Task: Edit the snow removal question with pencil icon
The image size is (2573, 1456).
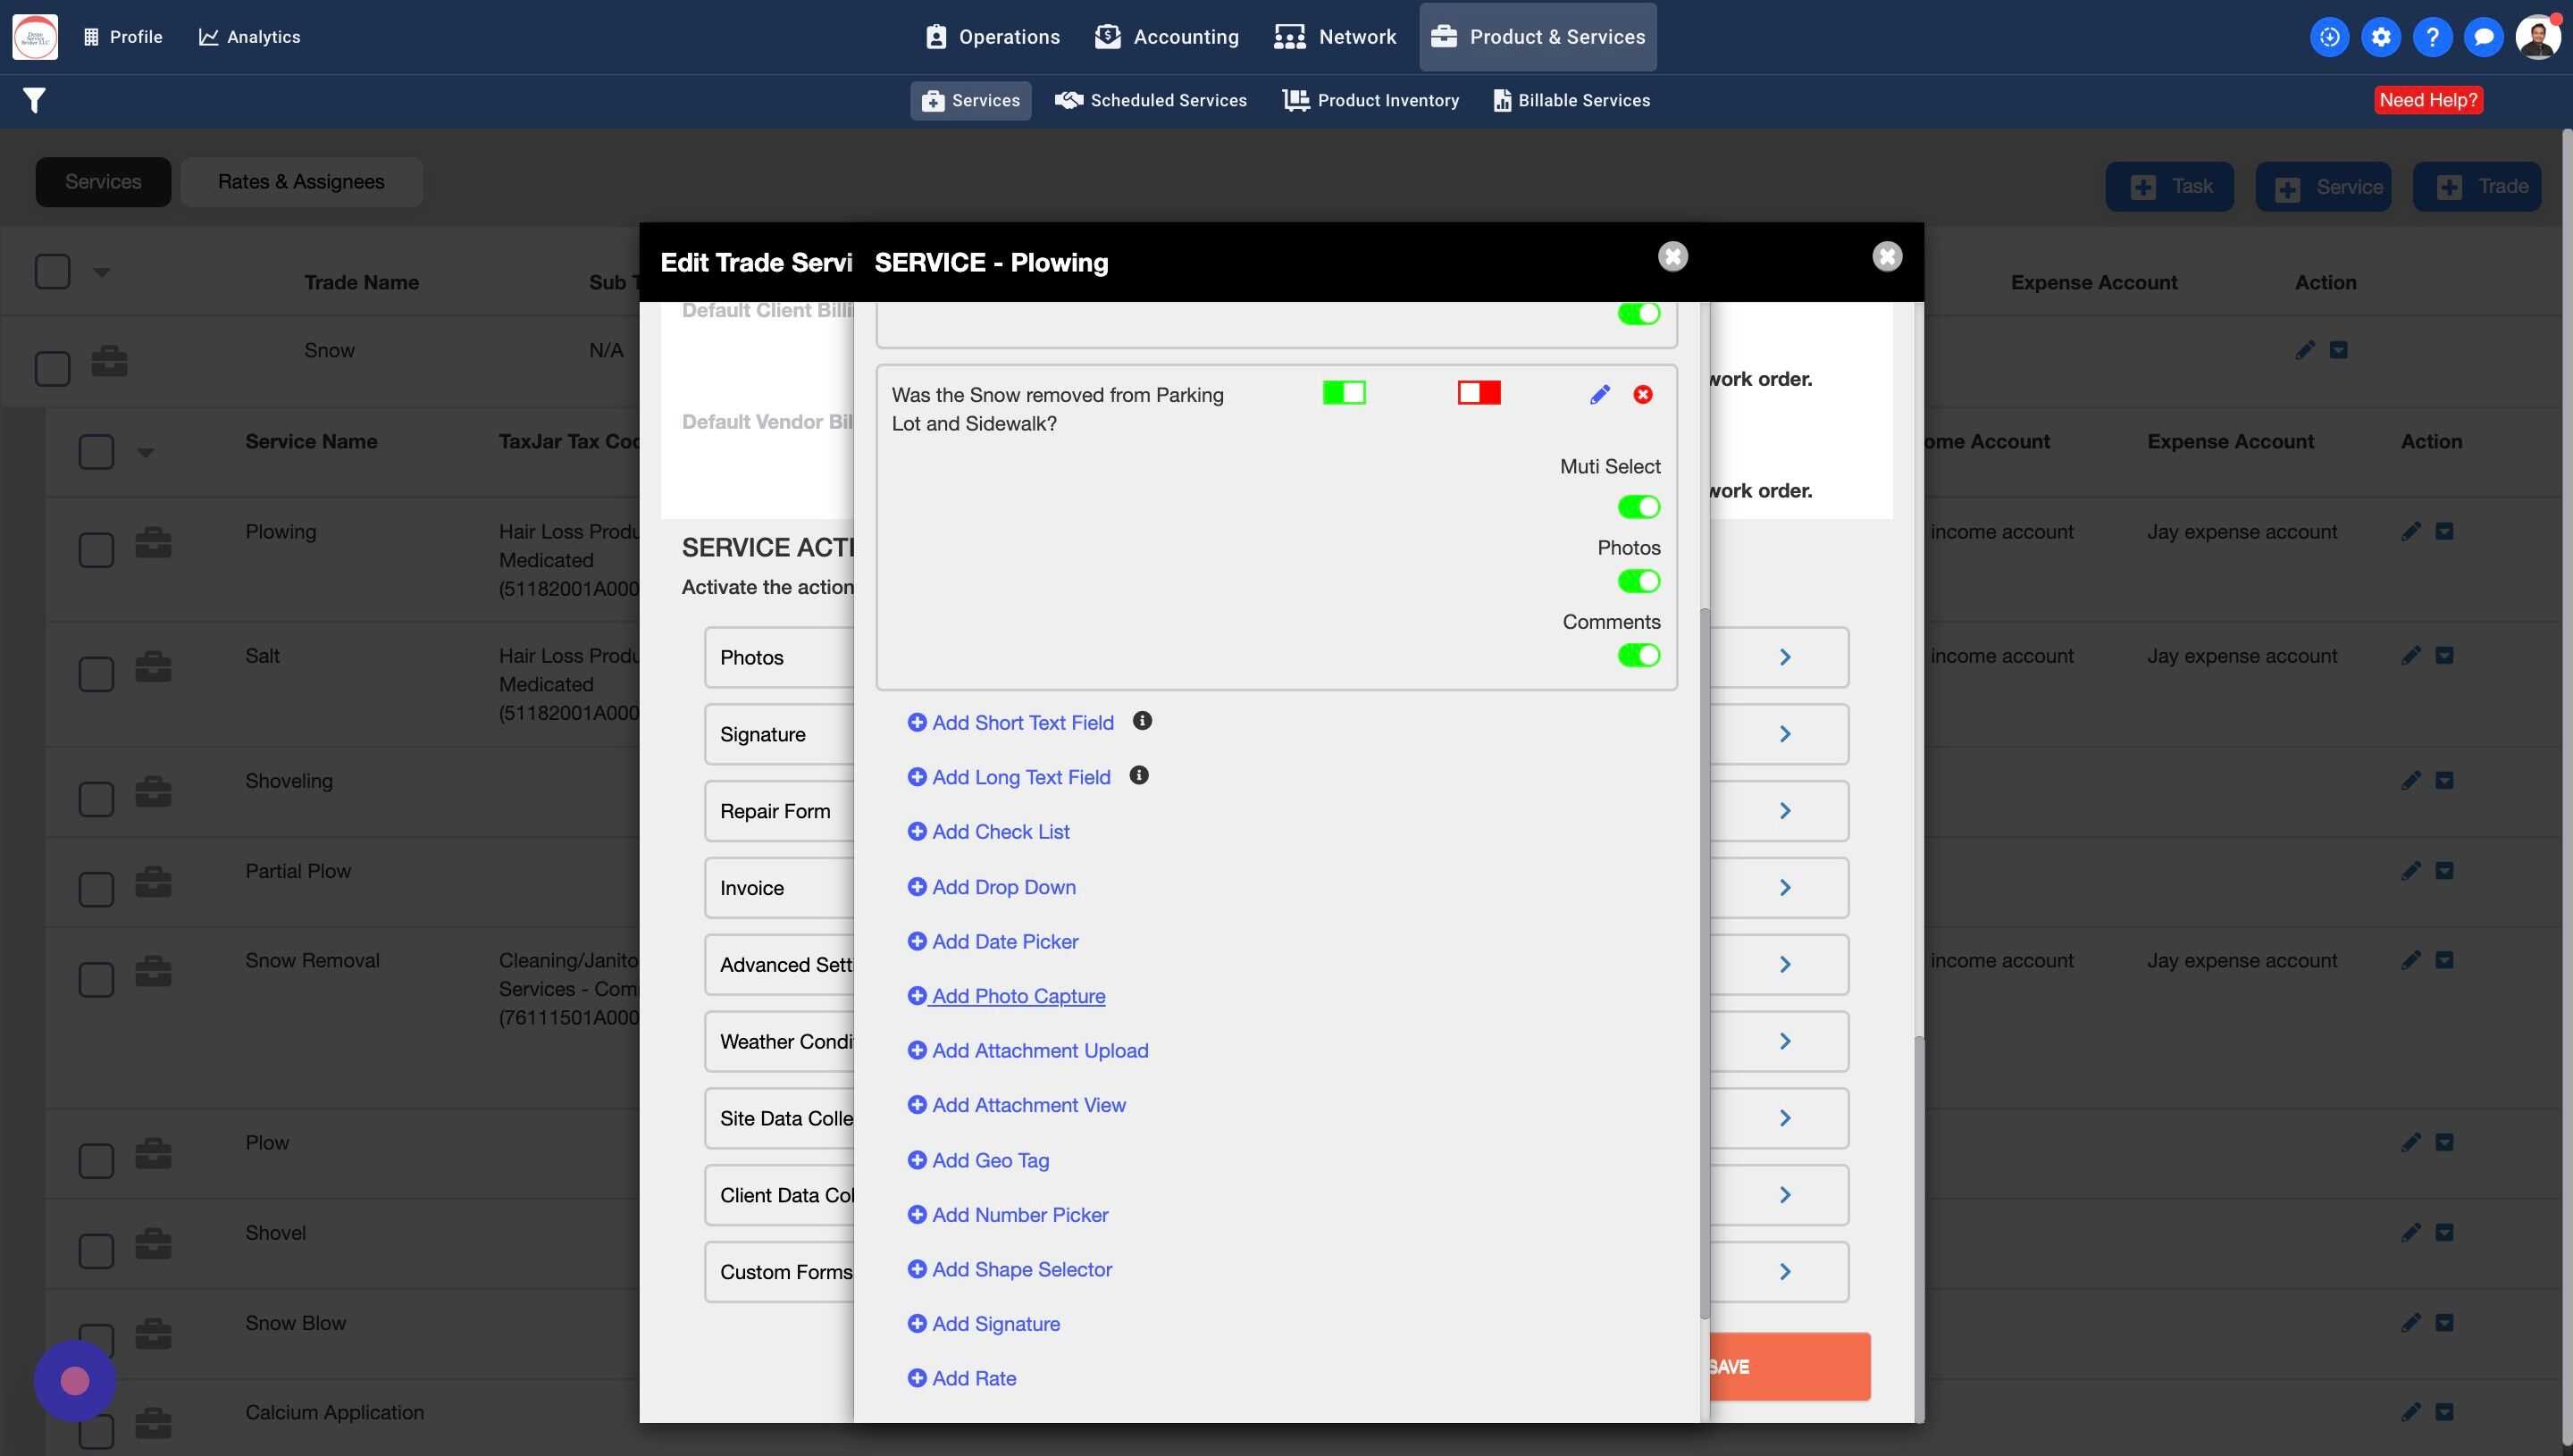Action: (x=1599, y=395)
